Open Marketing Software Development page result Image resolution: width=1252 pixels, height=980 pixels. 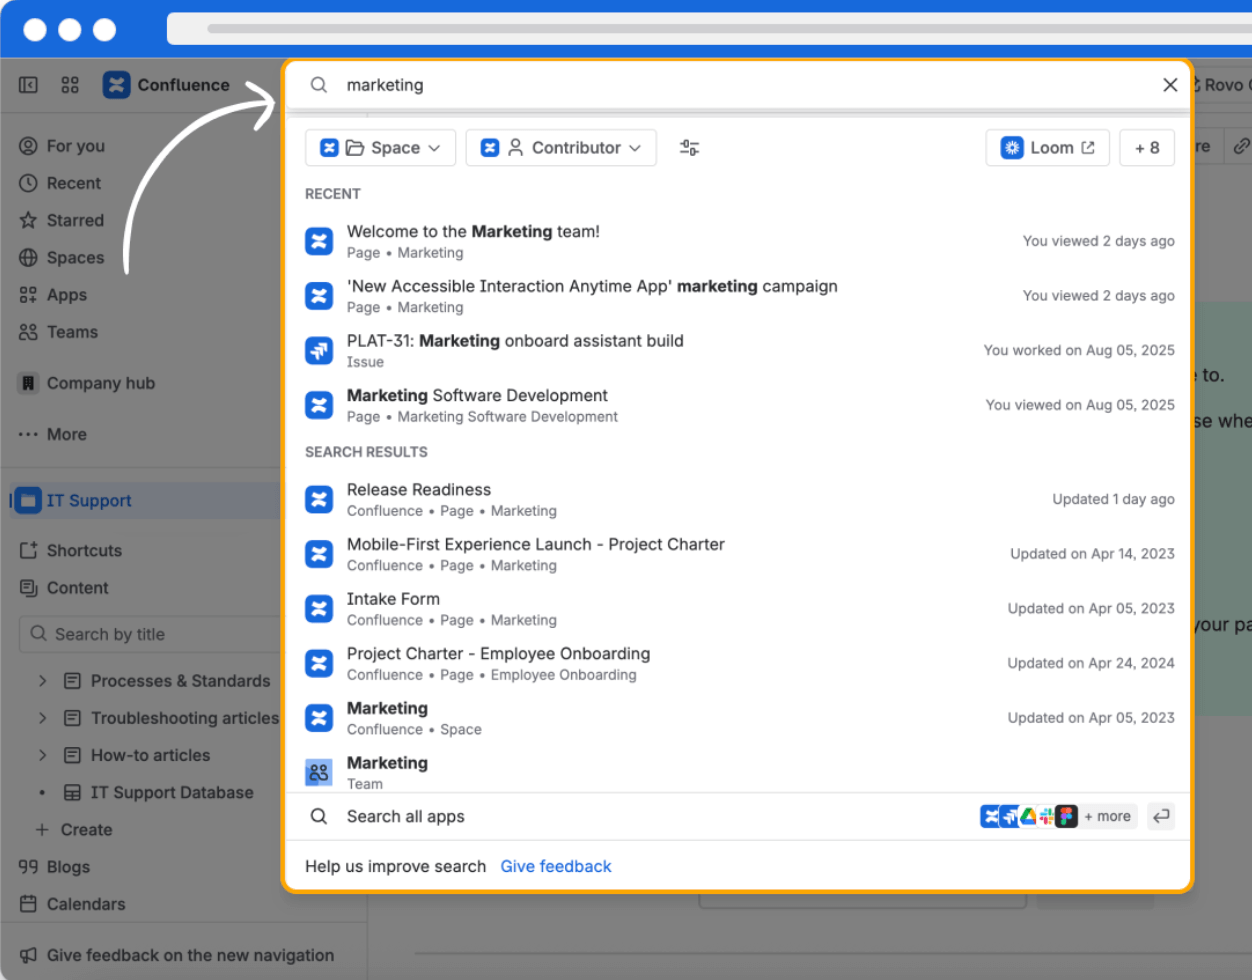pyautogui.click(x=740, y=405)
